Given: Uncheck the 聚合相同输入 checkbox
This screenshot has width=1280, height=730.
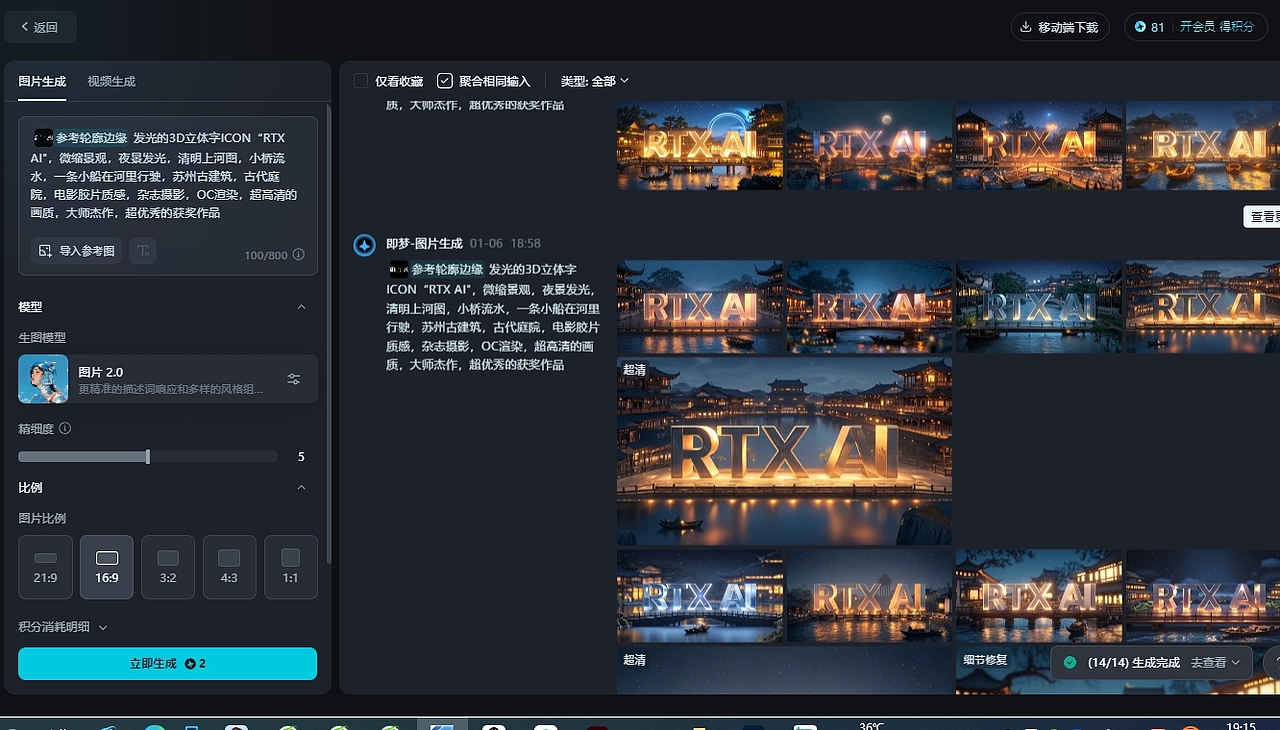Looking at the screenshot, I should coord(445,81).
